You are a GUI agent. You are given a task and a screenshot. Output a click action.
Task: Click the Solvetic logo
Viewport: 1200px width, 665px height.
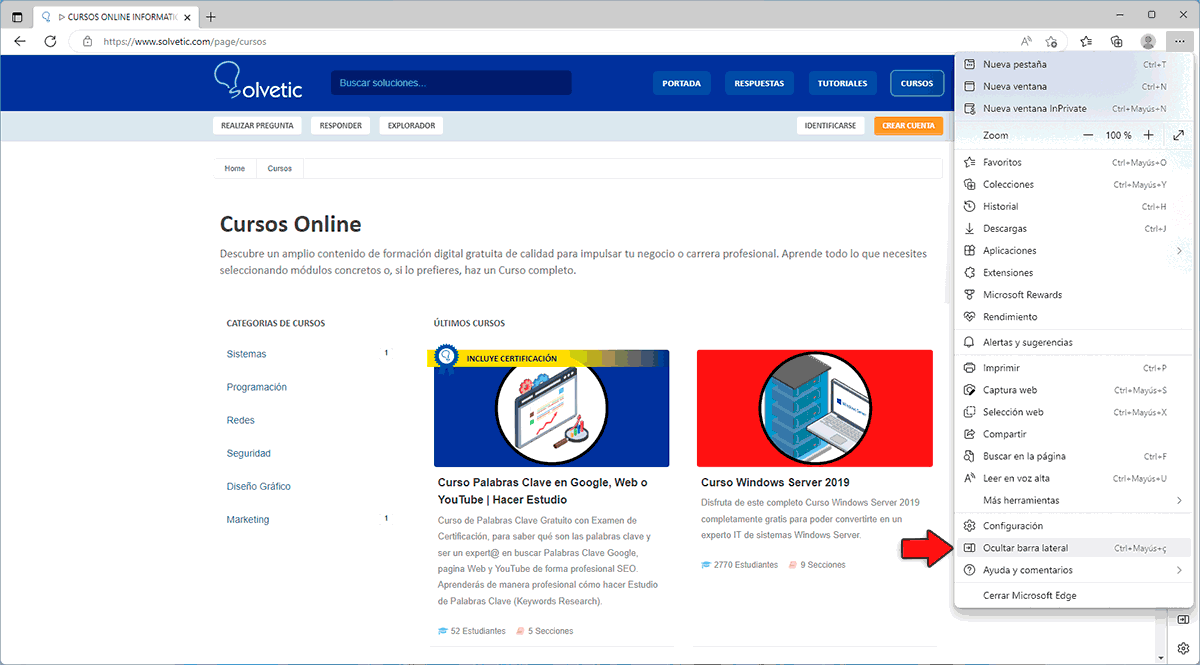pyautogui.click(x=258, y=81)
